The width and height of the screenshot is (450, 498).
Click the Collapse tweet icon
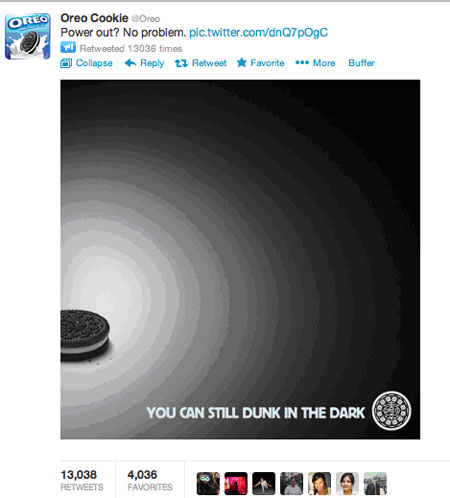tap(66, 63)
